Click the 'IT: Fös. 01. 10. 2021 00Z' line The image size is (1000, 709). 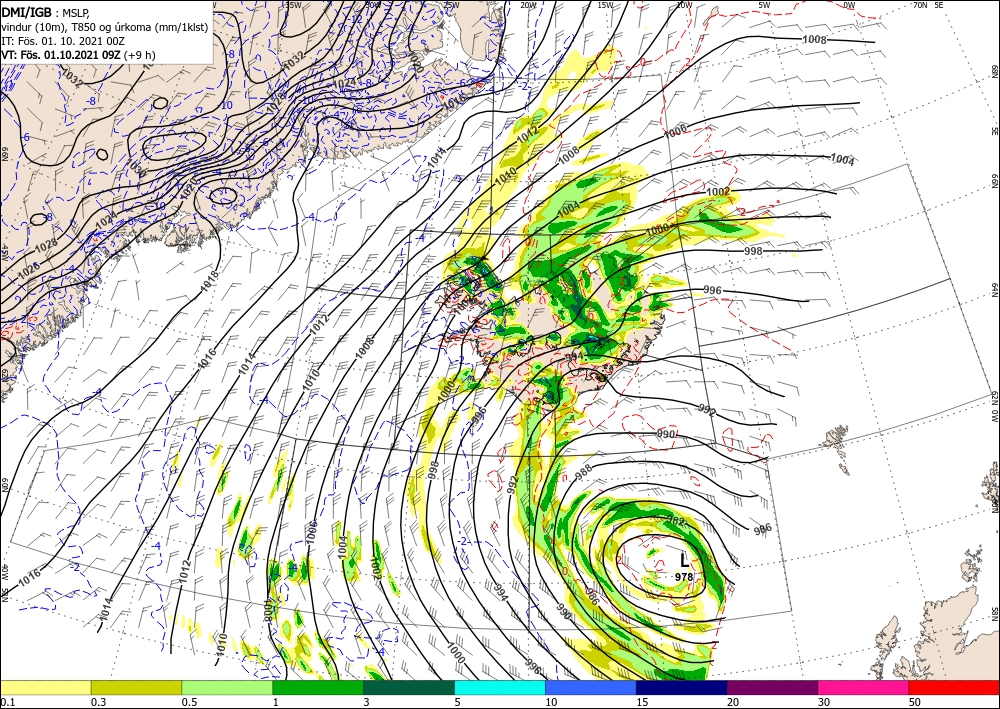pos(62,41)
